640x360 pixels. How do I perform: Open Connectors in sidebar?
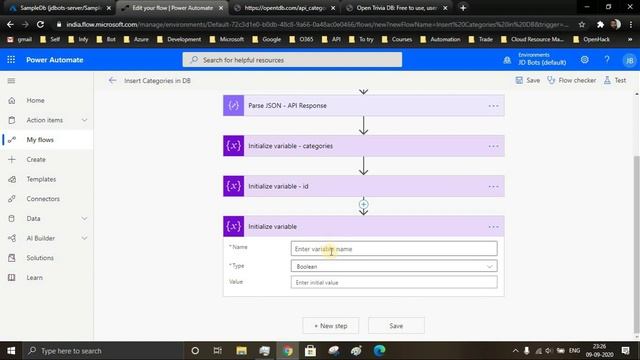[x=43, y=199]
